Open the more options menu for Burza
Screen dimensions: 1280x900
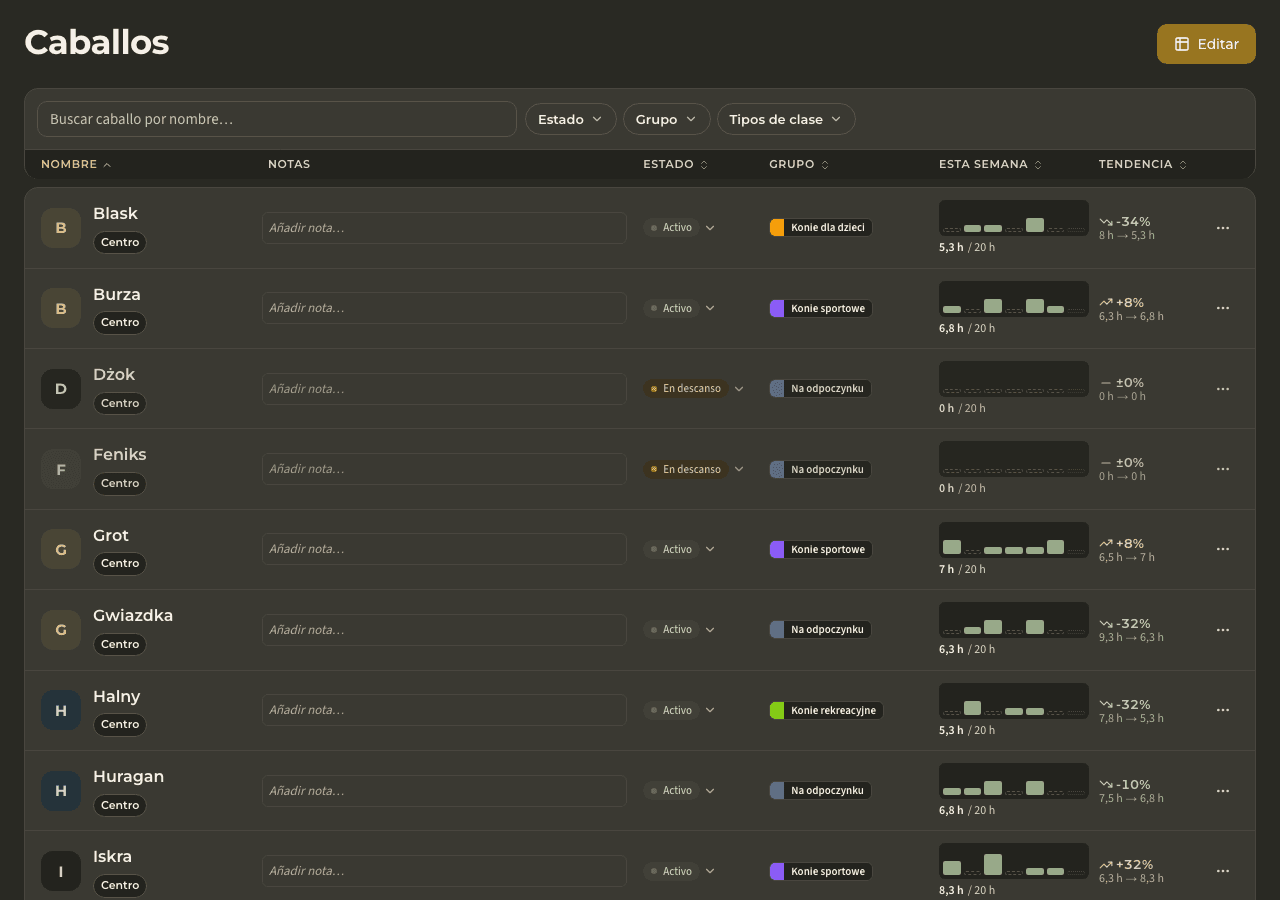pyautogui.click(x=1222, y=308)
